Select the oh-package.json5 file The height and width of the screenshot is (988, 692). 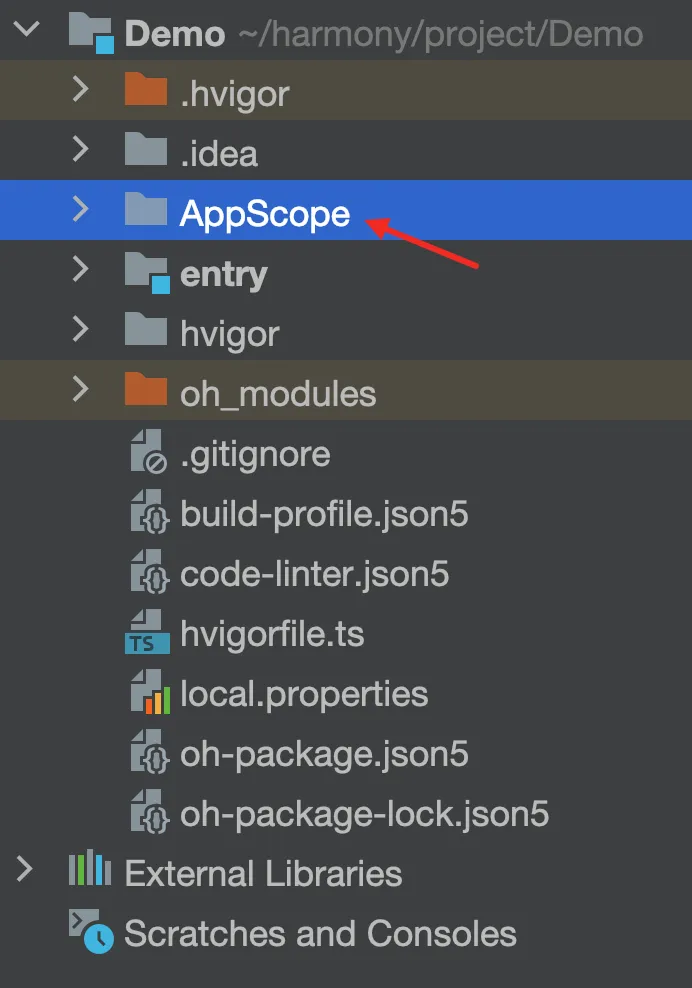tap(346, 754)
